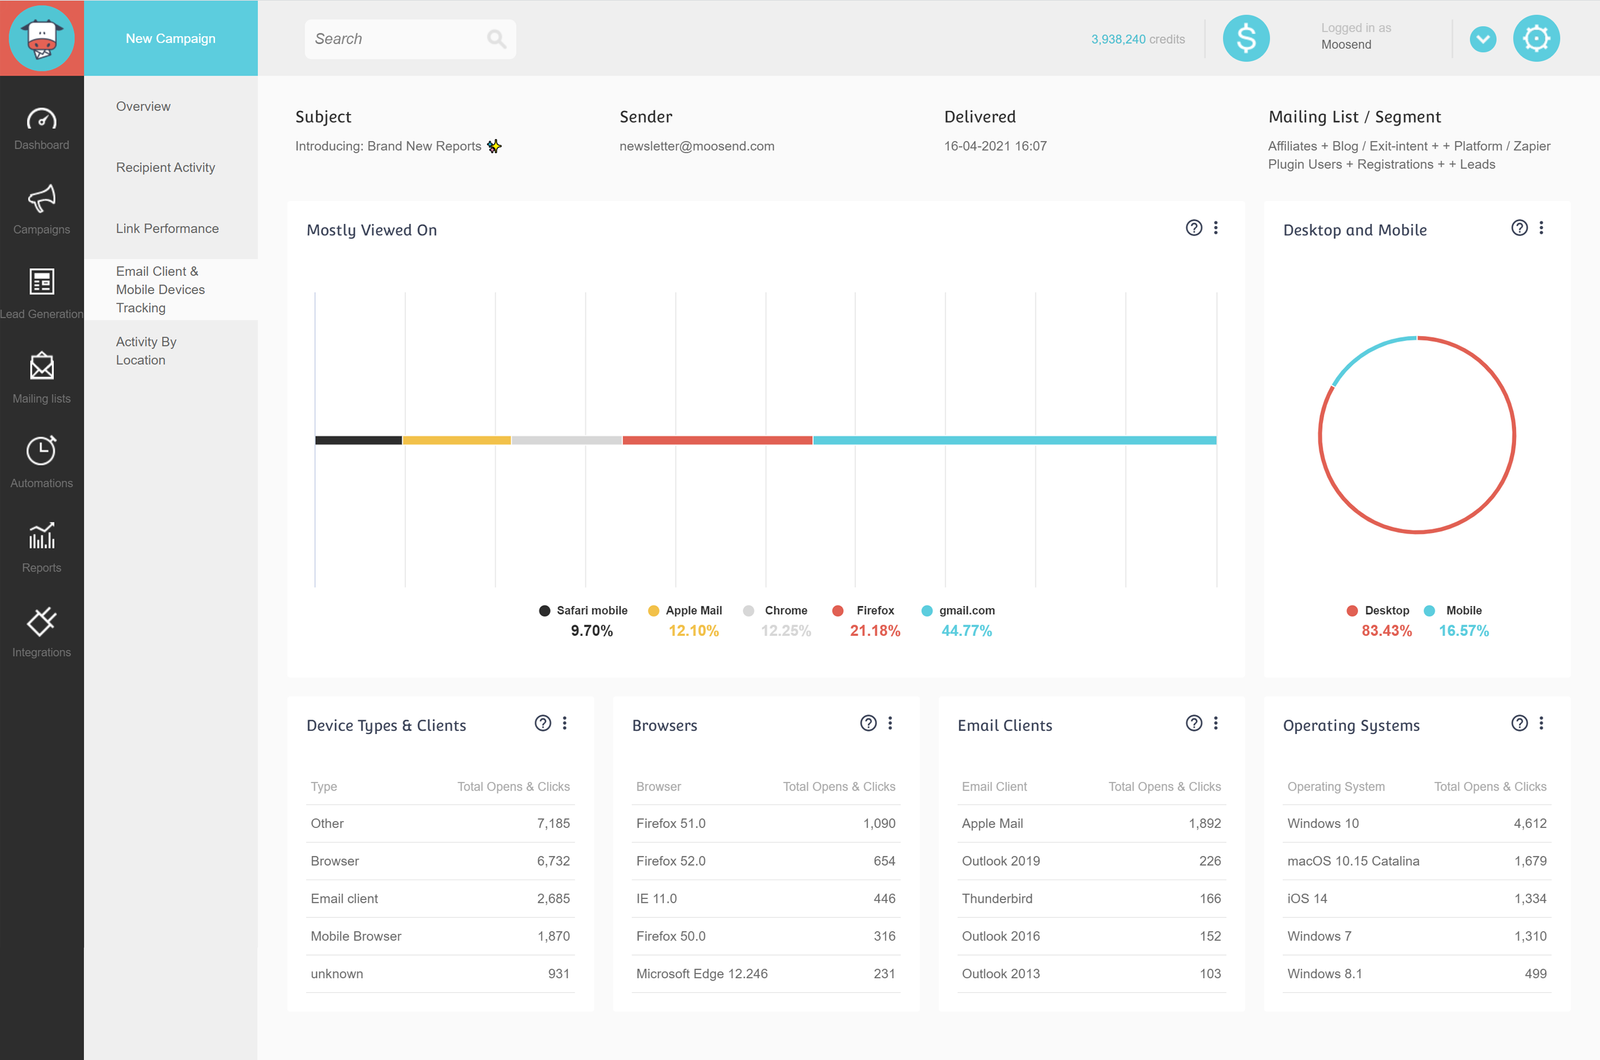Toggle the Safari mobile legend item

(x=583, y=611)
